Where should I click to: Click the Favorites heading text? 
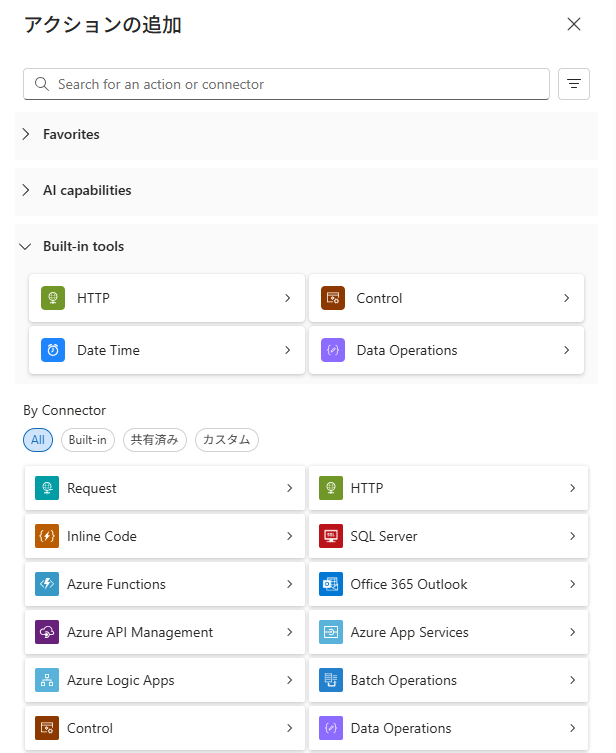(71, 134)
